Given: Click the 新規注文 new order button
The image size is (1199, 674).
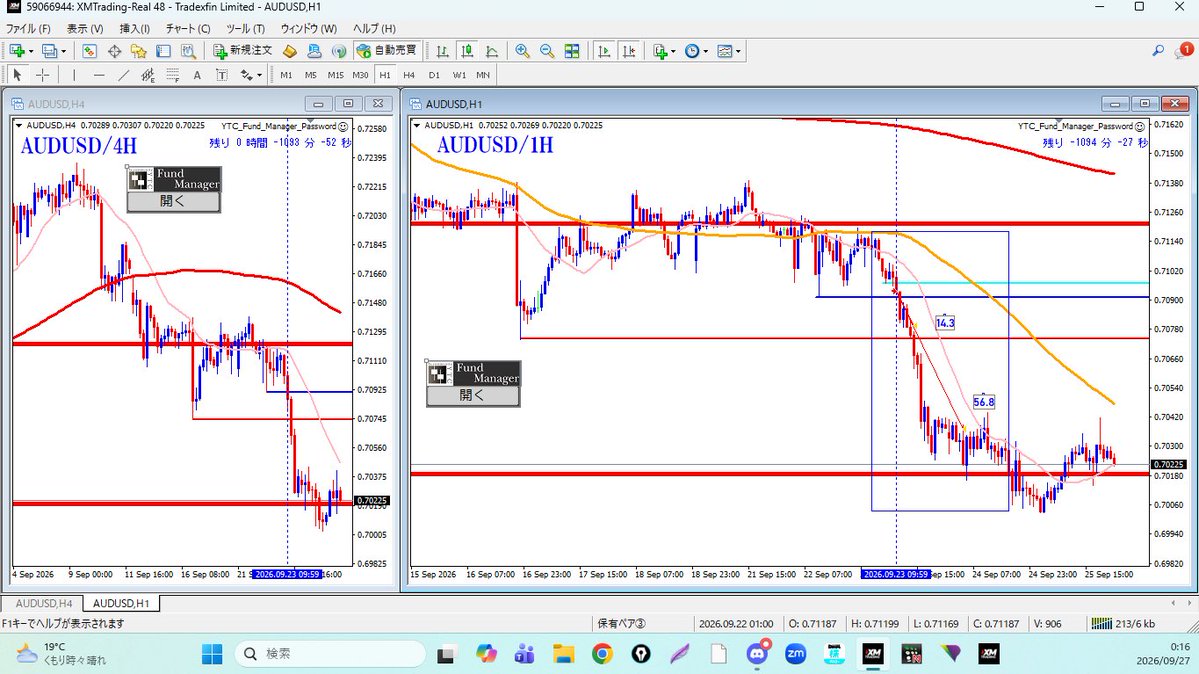Looking at the screenshot, I should 242,50.
